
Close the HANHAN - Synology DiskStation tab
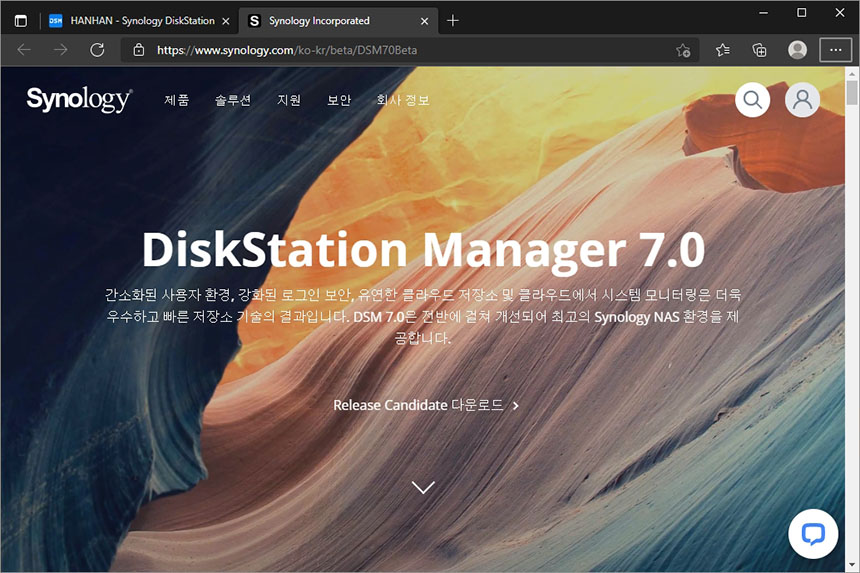tap(225, 21)
